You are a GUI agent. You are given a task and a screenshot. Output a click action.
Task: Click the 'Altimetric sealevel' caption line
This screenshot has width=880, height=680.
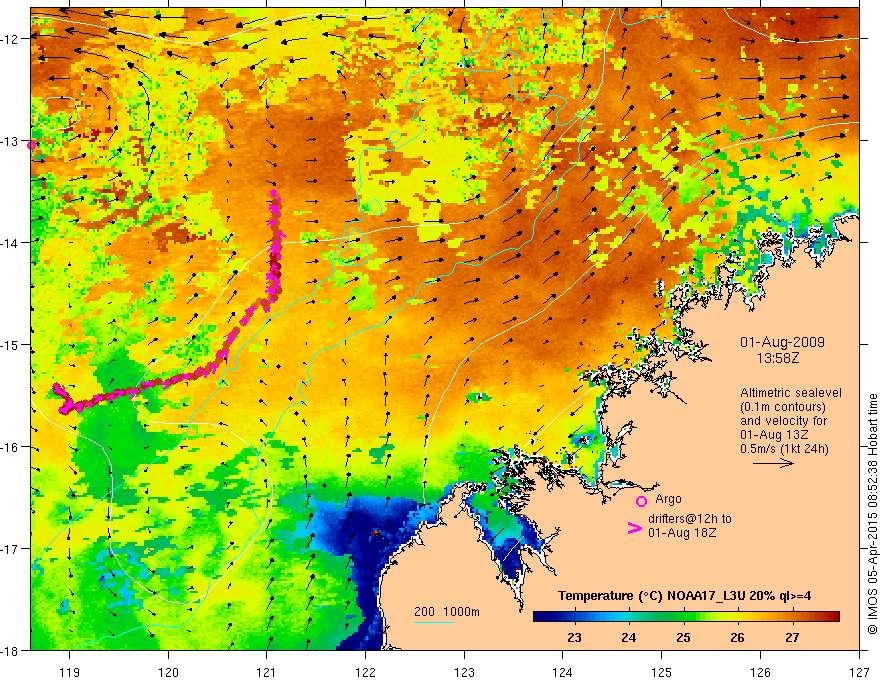(791, 393)
